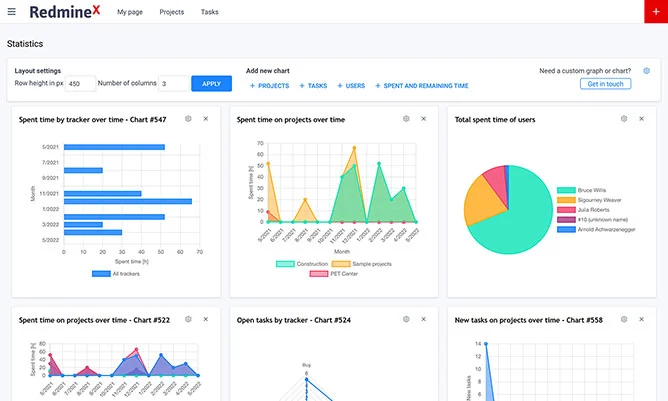Focus the Row height in px field
Screen dimensions: 668x401
coord(81,84)
